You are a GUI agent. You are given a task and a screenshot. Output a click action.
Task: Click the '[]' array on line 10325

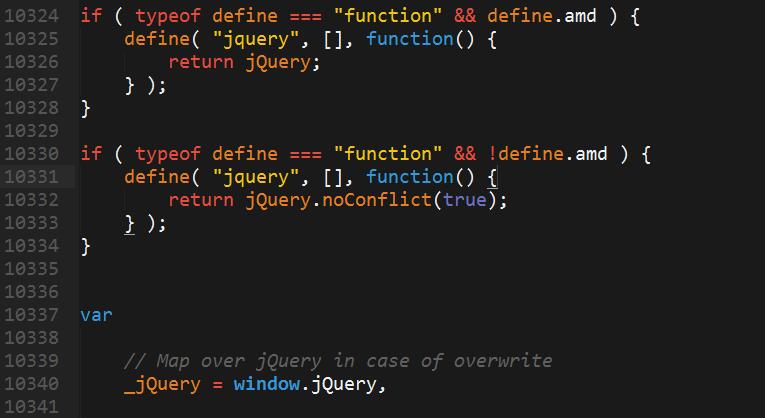[x=333, y=39]
